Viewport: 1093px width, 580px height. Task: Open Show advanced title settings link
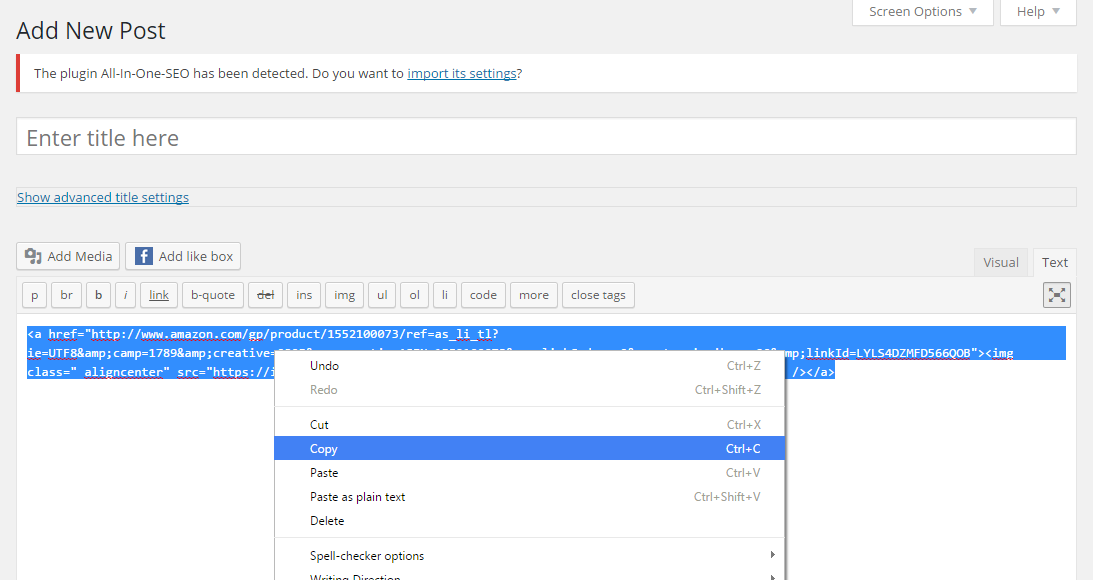point(103,197)
